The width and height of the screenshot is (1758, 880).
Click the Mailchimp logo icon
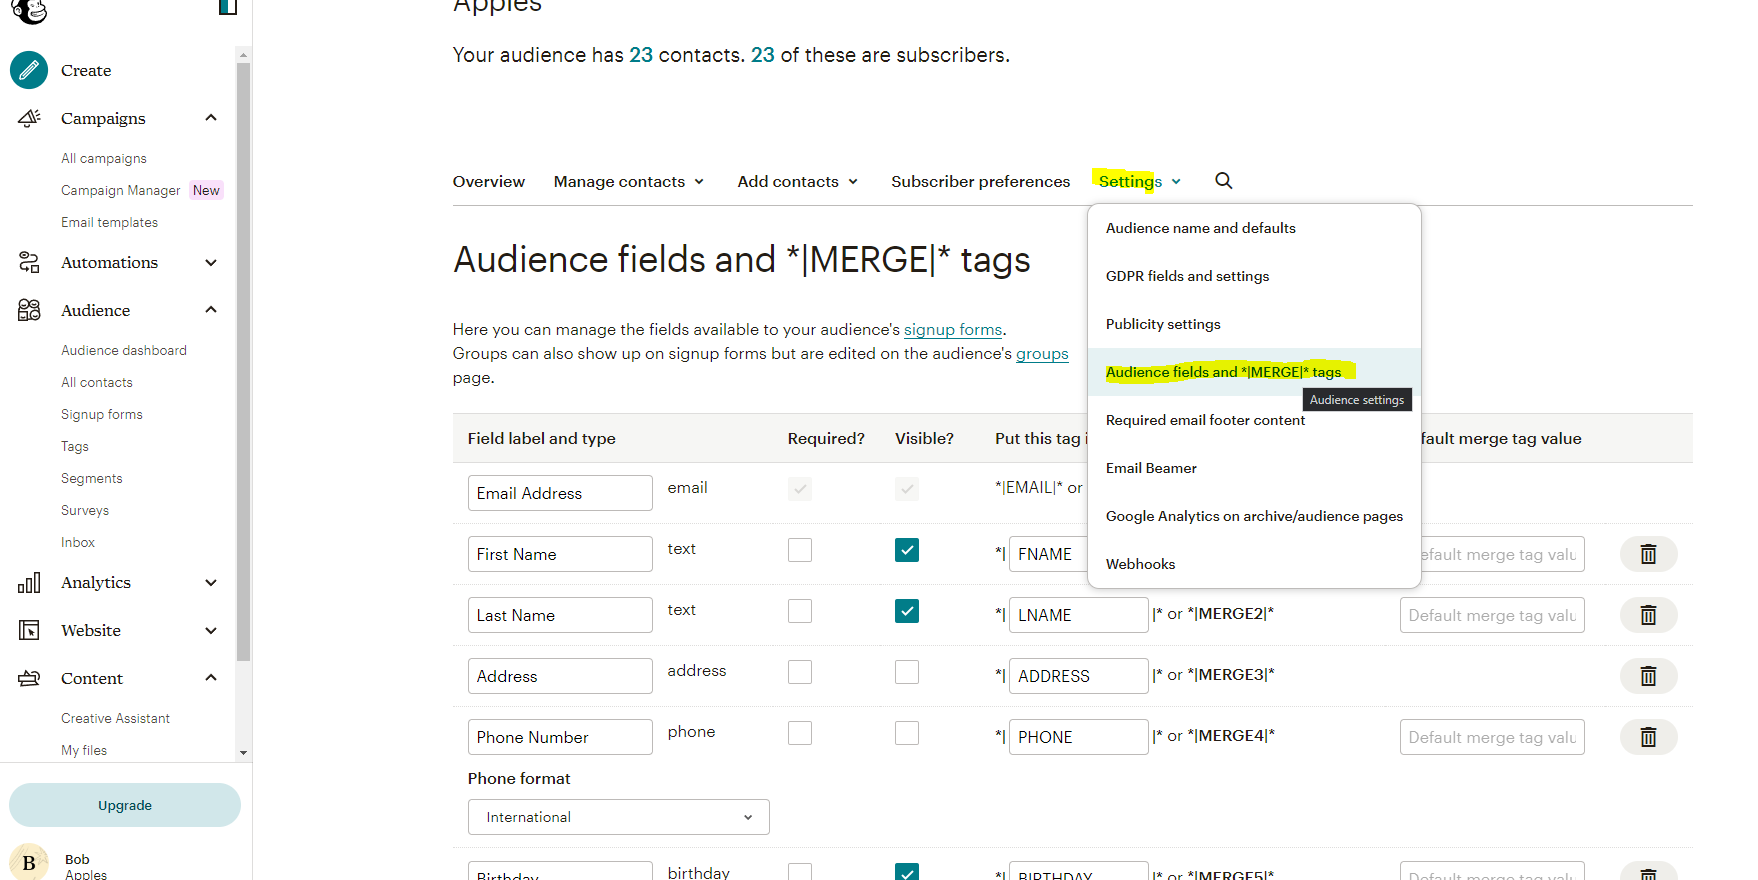pos(29,10)
